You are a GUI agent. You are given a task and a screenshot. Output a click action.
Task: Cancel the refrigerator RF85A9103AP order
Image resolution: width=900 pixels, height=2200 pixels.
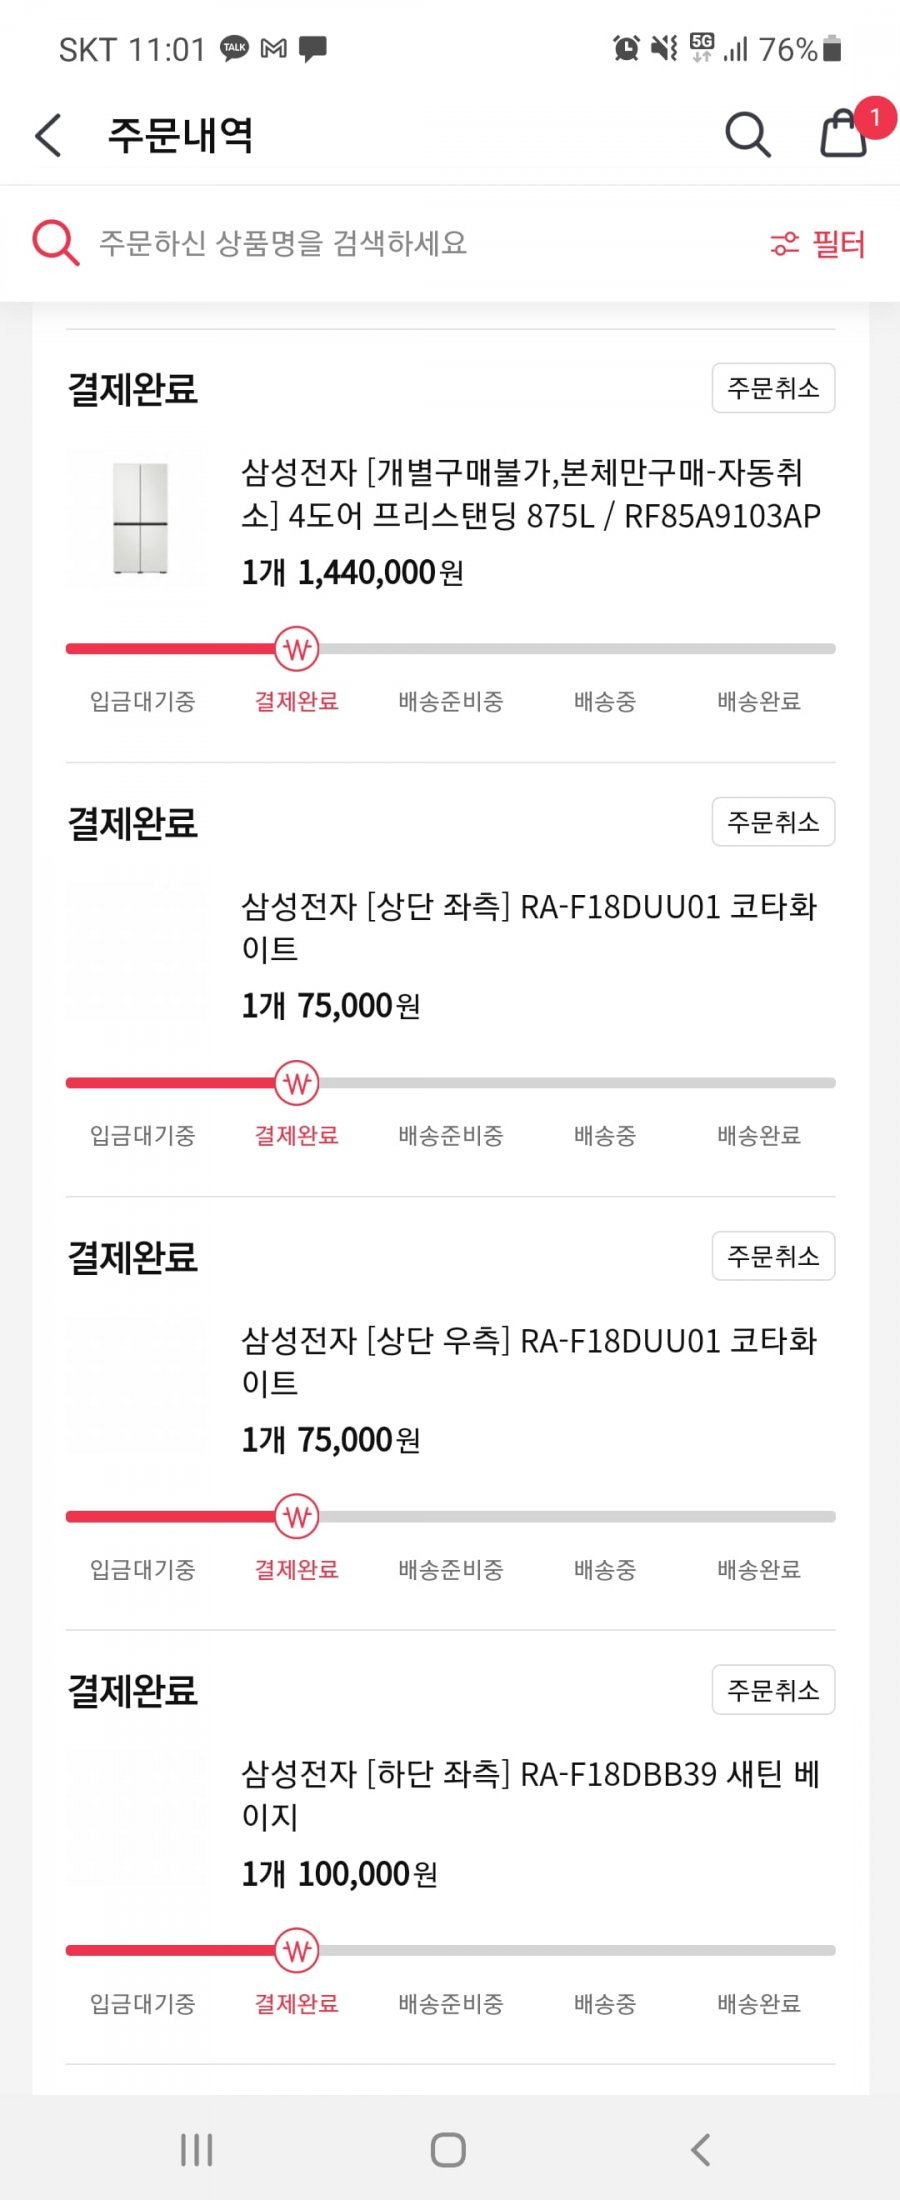pos(773,388)
